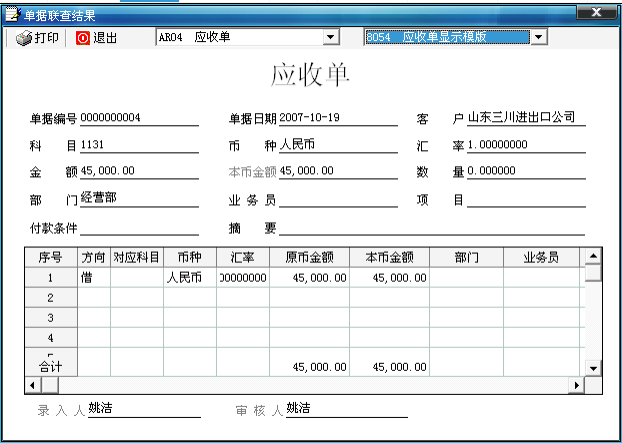Click the horizontal scrollbar thumb of the table
The height and width of the screenshot is (443, 622).
[50, 385]
